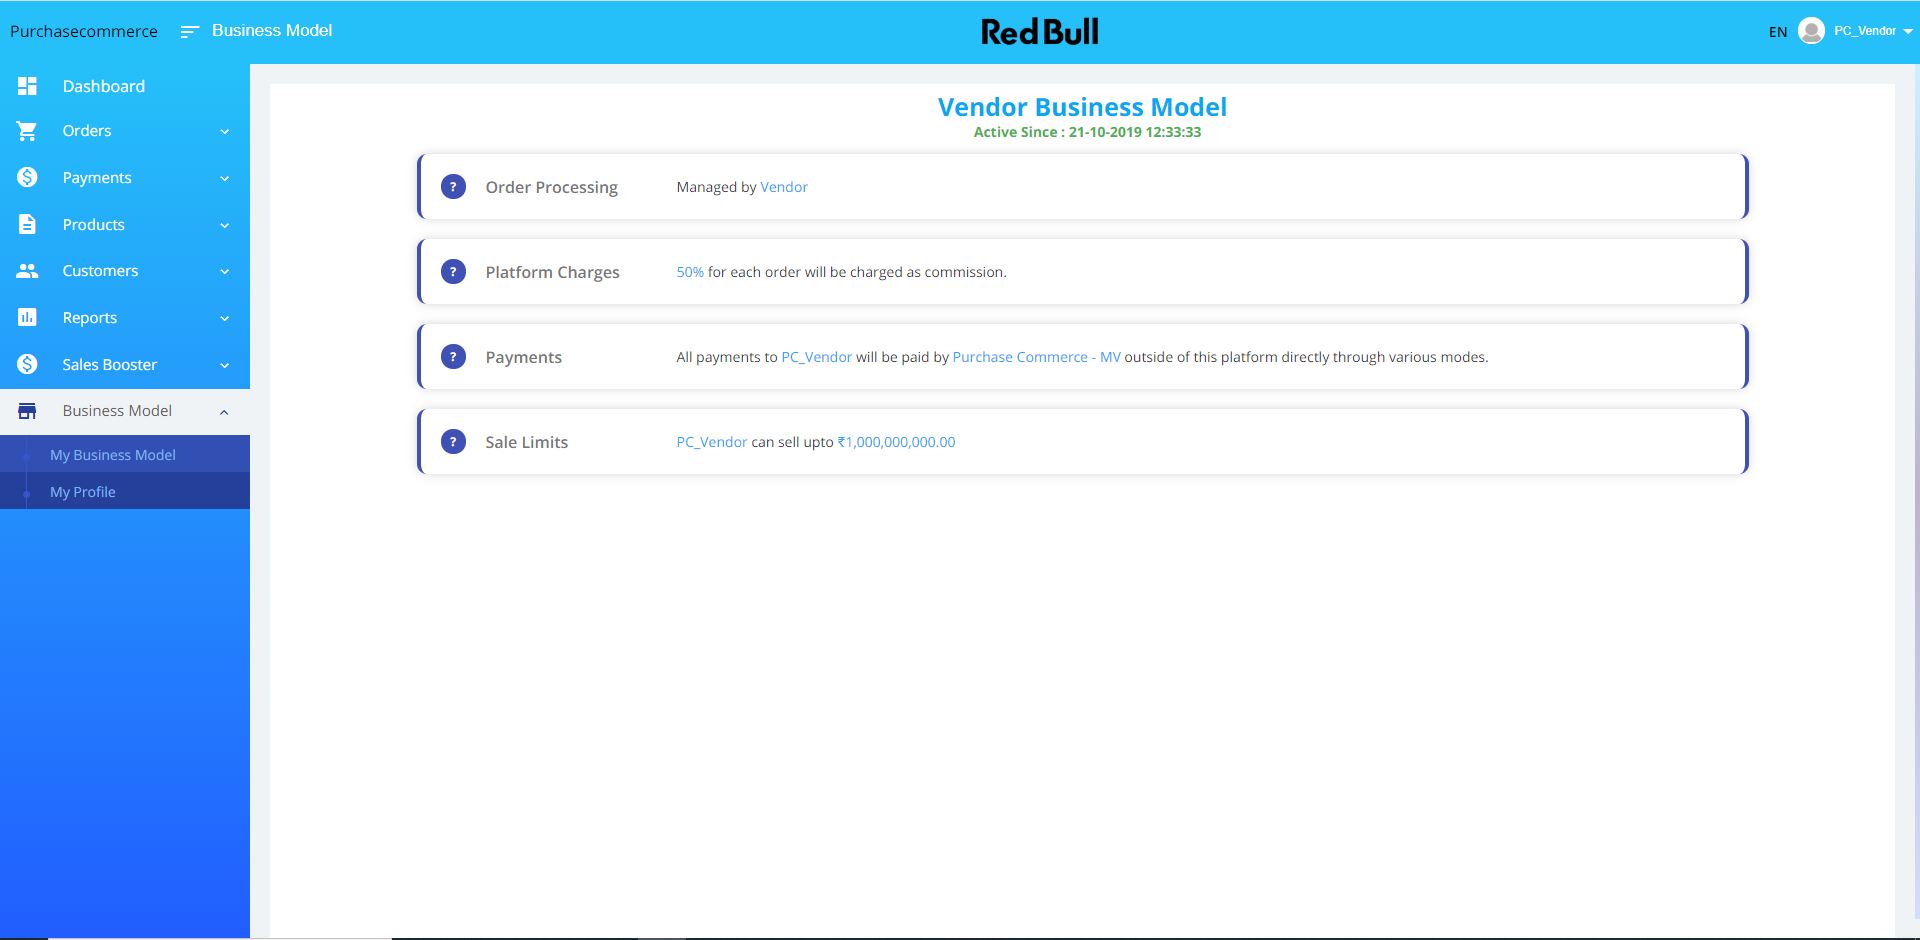
Task: Open the EN language selector
Action: 1777,32
